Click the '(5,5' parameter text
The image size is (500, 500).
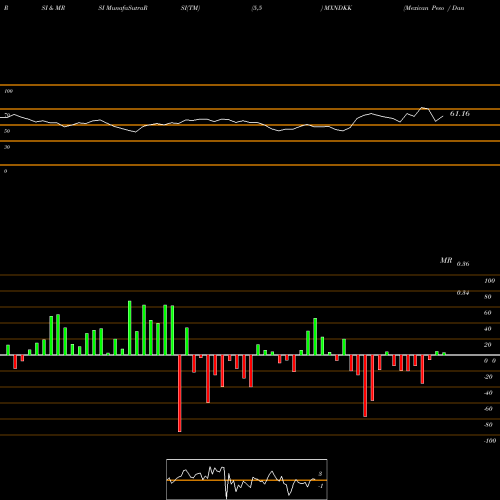tap(257, 8)
